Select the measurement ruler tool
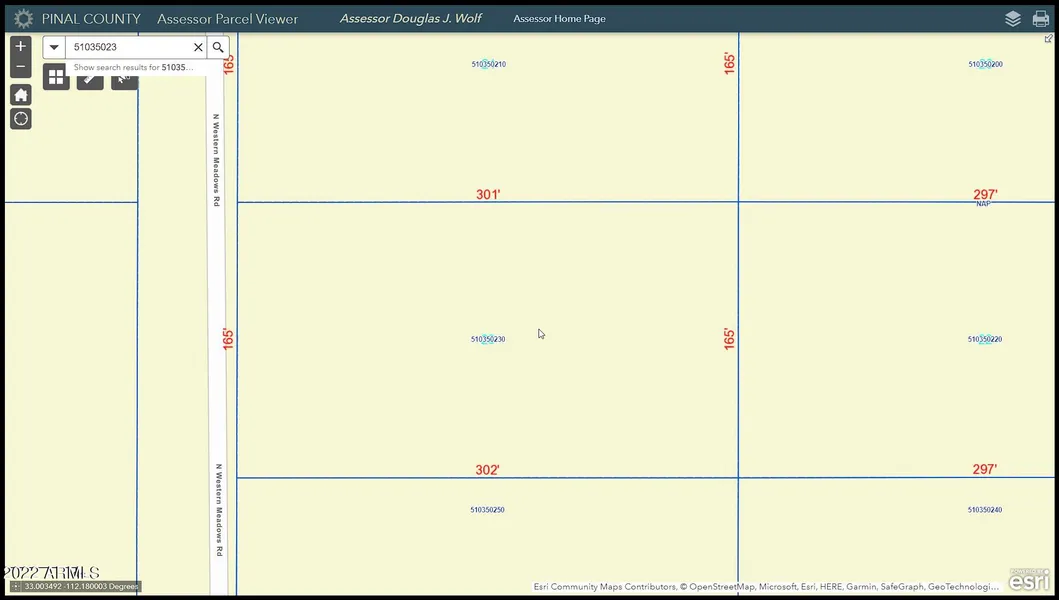Screen dimensions: 1059x600 pos(90,78)
